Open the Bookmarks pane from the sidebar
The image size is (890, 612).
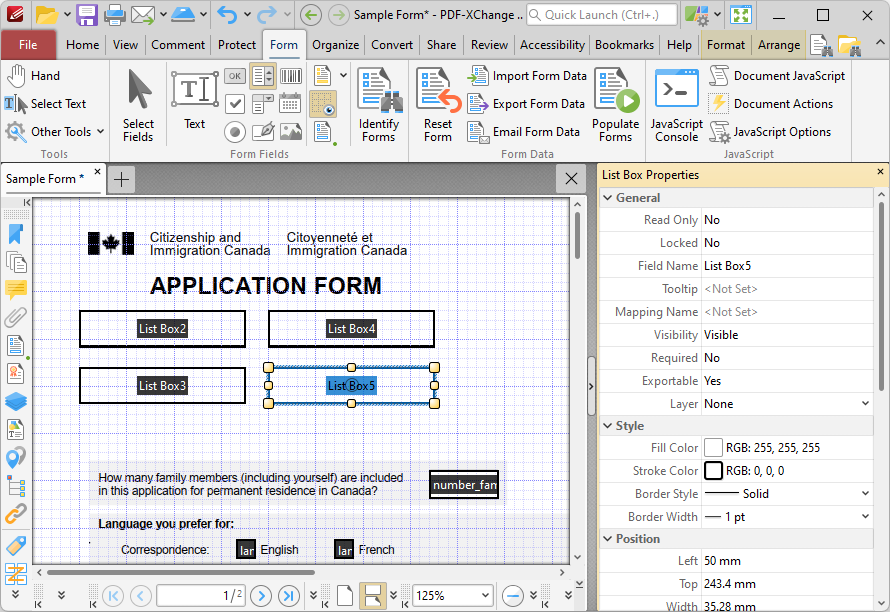tap(16, 233)
